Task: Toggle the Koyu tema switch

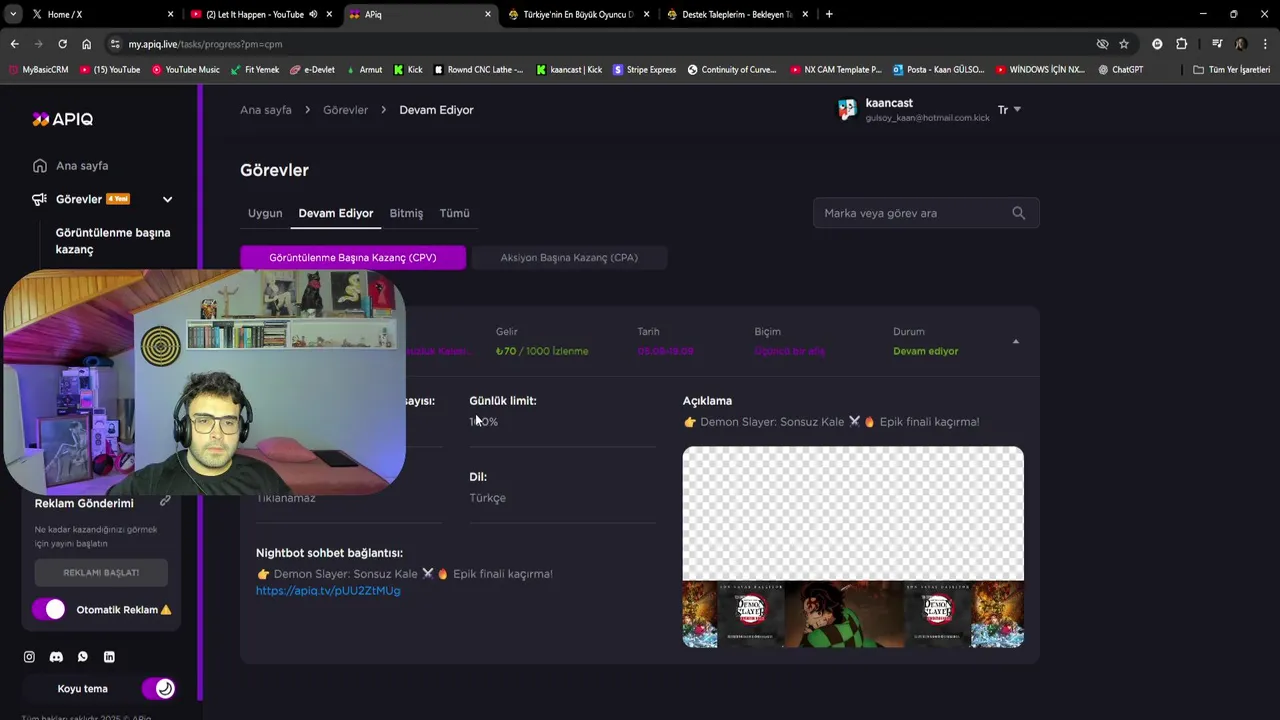Action: (158, 688)
